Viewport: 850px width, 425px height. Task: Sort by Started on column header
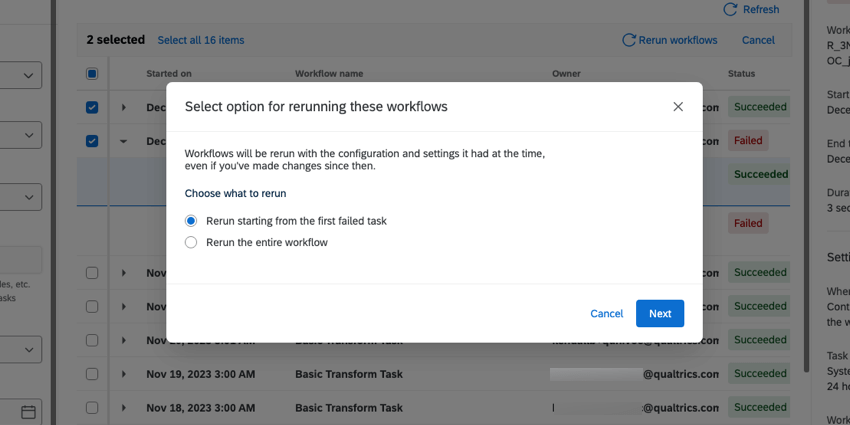pyautogui.click(x=169, y=74)
